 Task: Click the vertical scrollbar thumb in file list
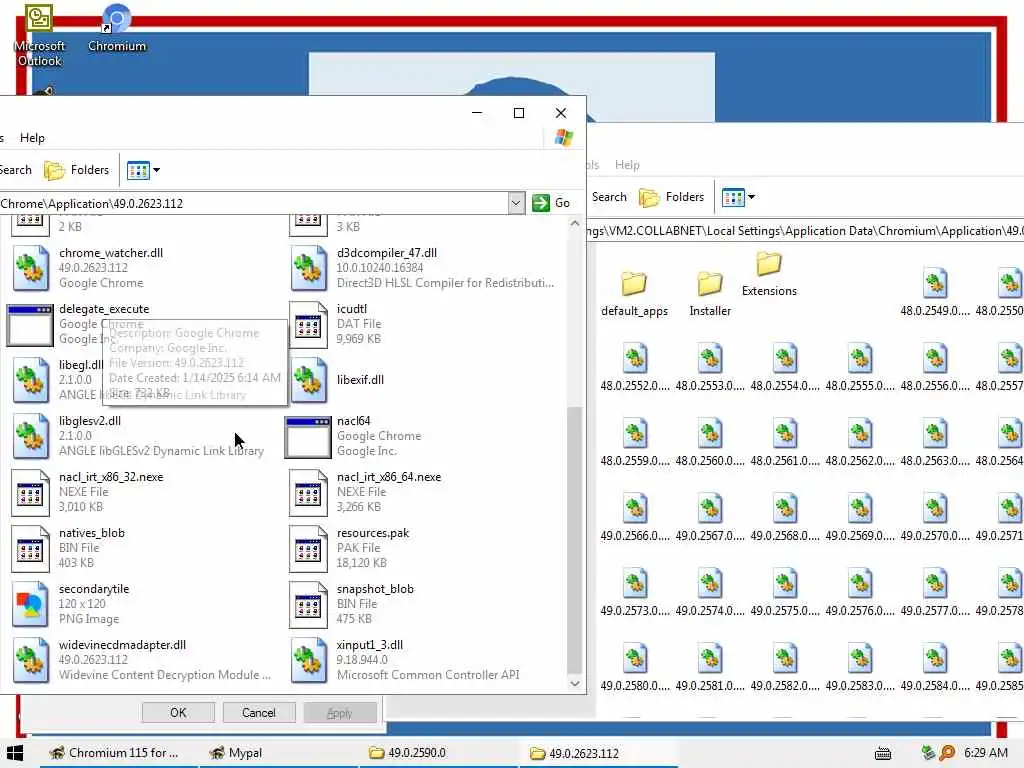(575, 539)
